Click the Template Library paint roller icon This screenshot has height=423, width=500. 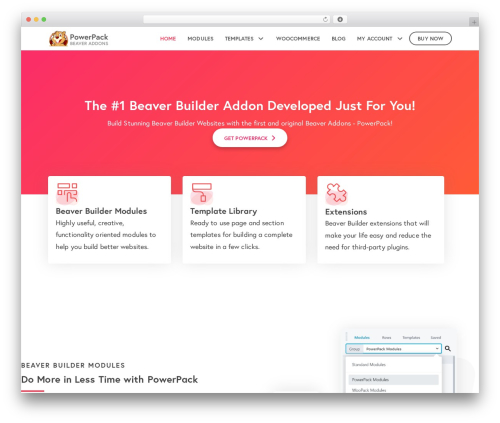tap(202, 193)
